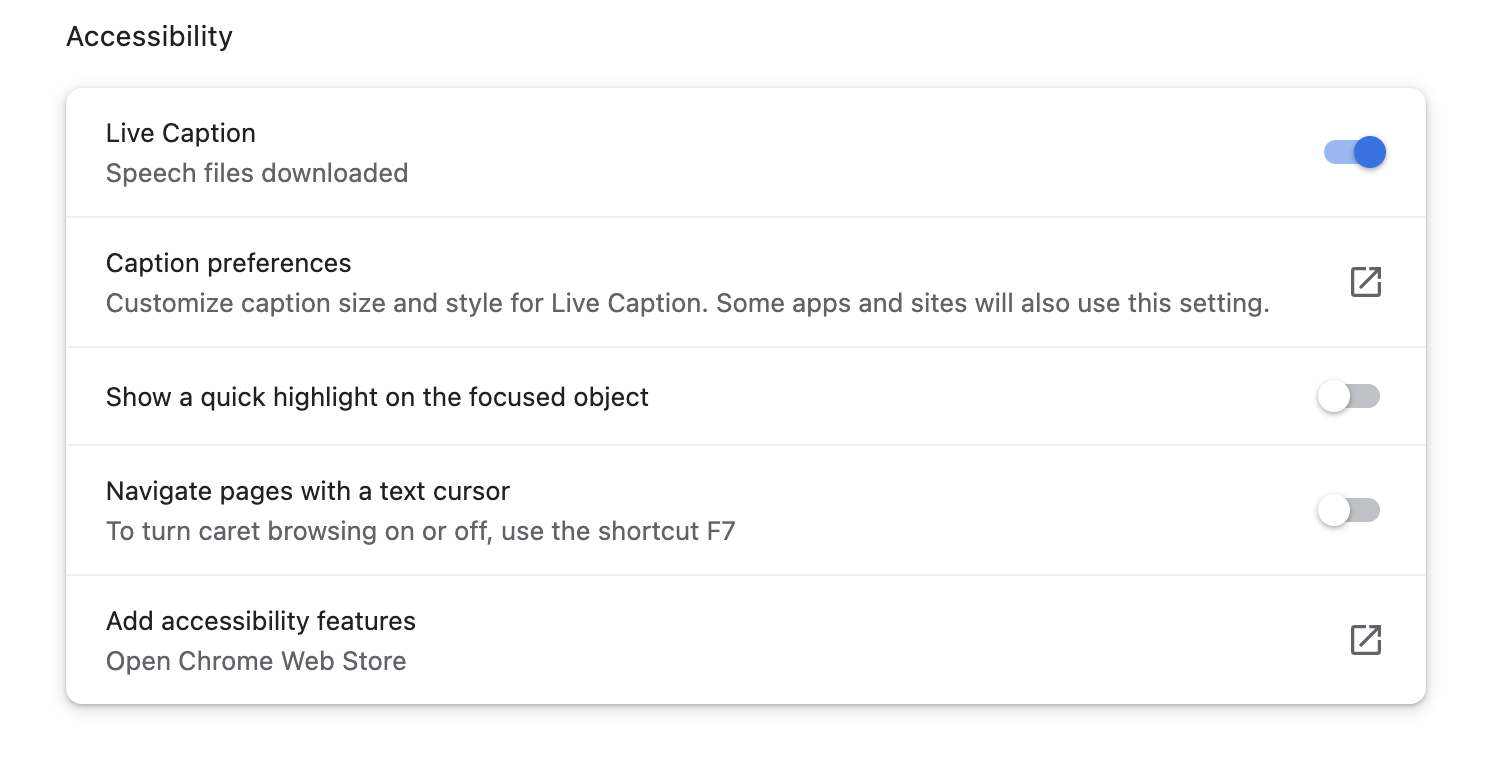Click "Navigate pages with a text cursor" label

pyautogui.click(x=308, y=491)
